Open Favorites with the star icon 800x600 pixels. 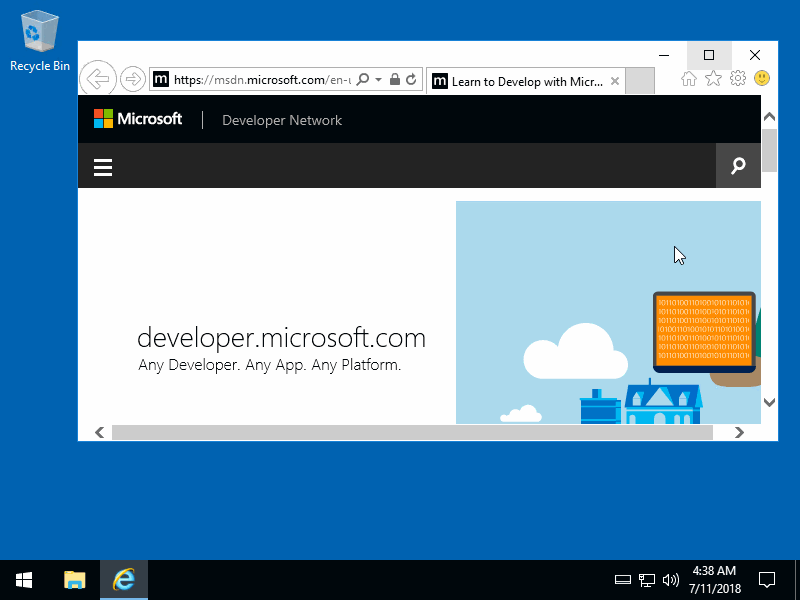point(713,79)
